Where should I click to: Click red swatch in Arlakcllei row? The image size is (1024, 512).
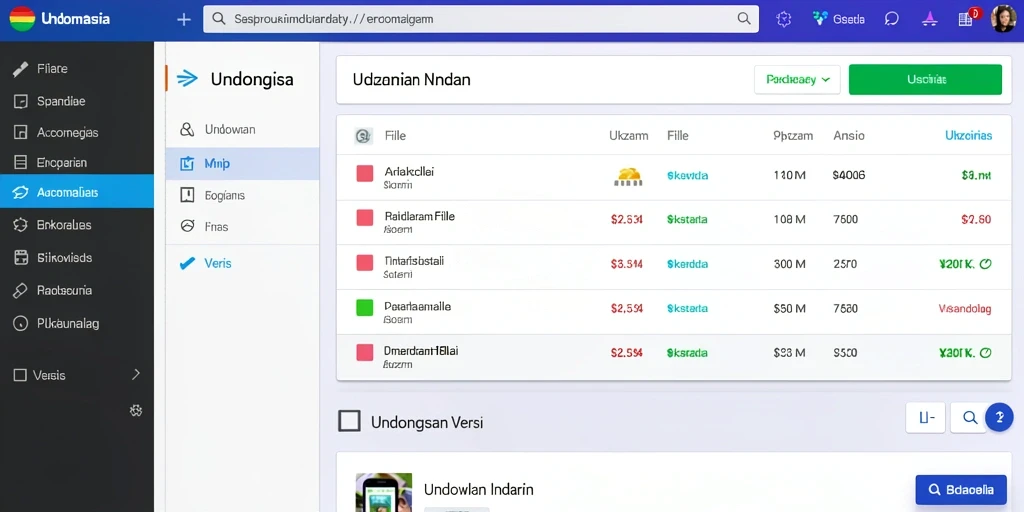click(x=364, y=173)
